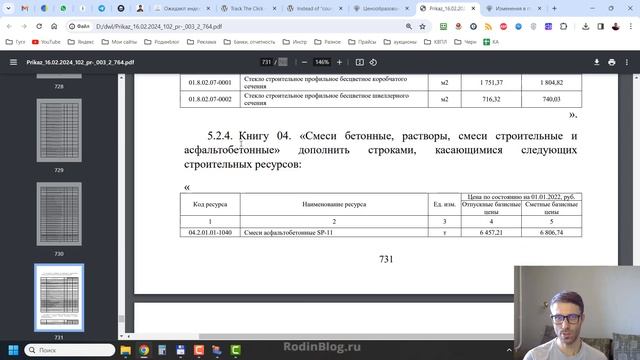The image size is (640, 360).
Task: Open the red ABP extension icon
Action: (x=503, y=26)
